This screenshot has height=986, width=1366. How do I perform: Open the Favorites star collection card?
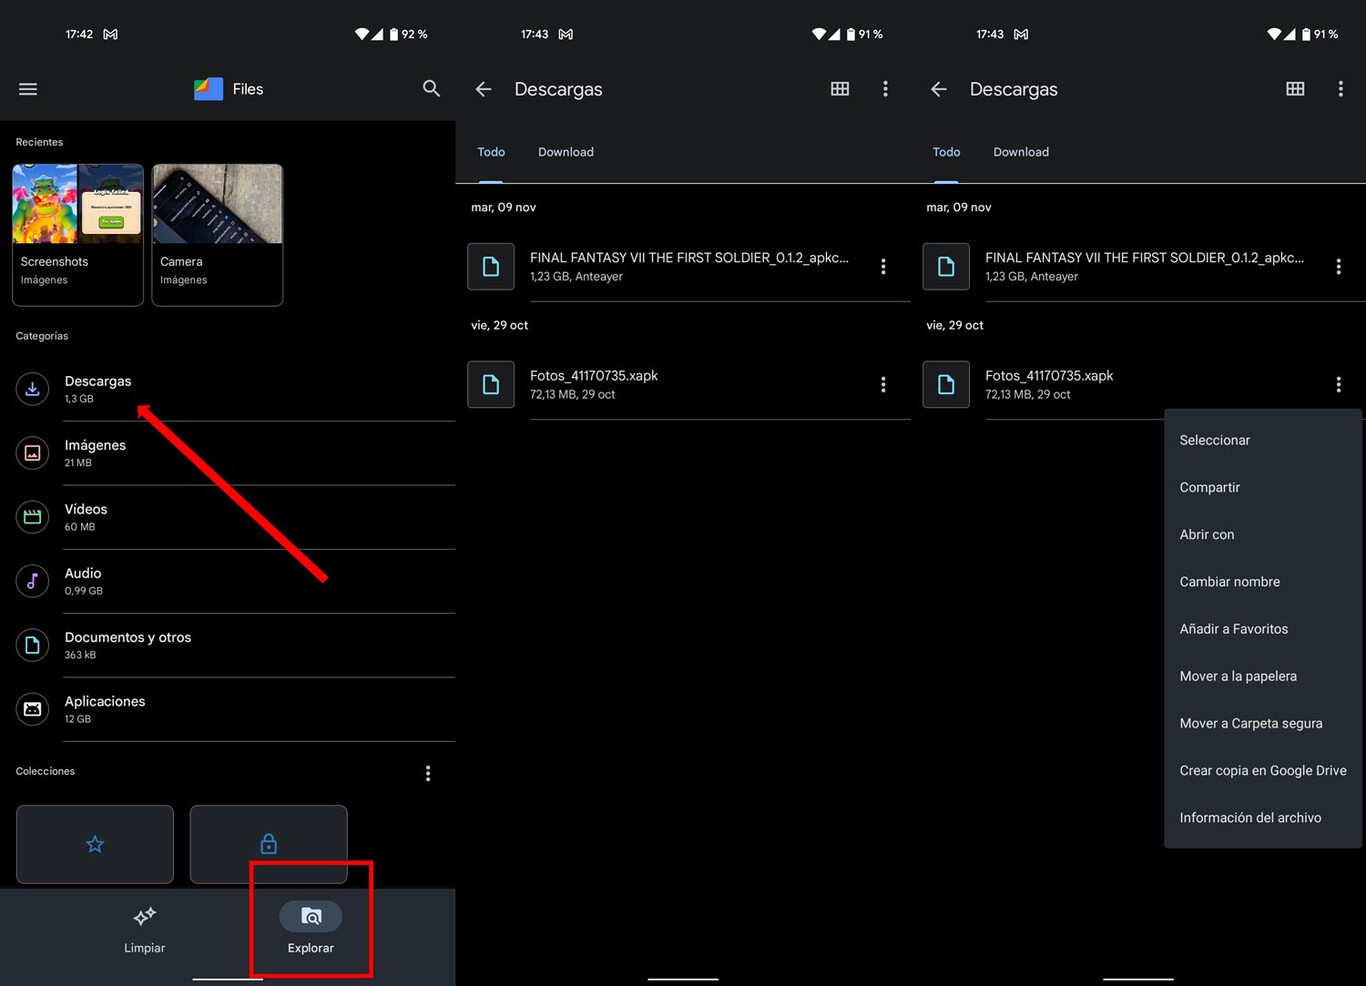95,844
